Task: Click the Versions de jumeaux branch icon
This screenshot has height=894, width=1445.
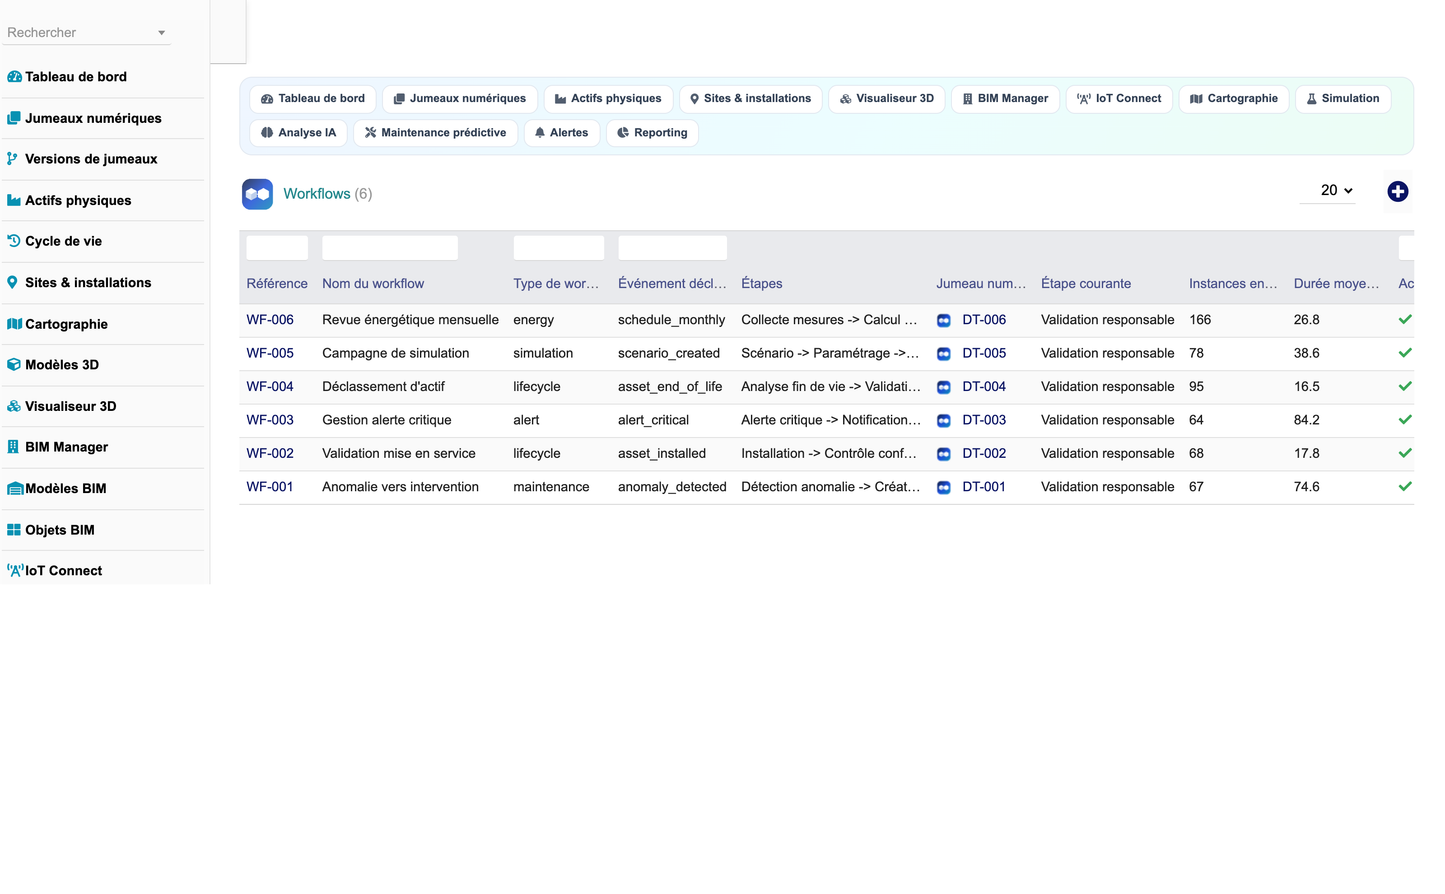Action: point(13,159)
